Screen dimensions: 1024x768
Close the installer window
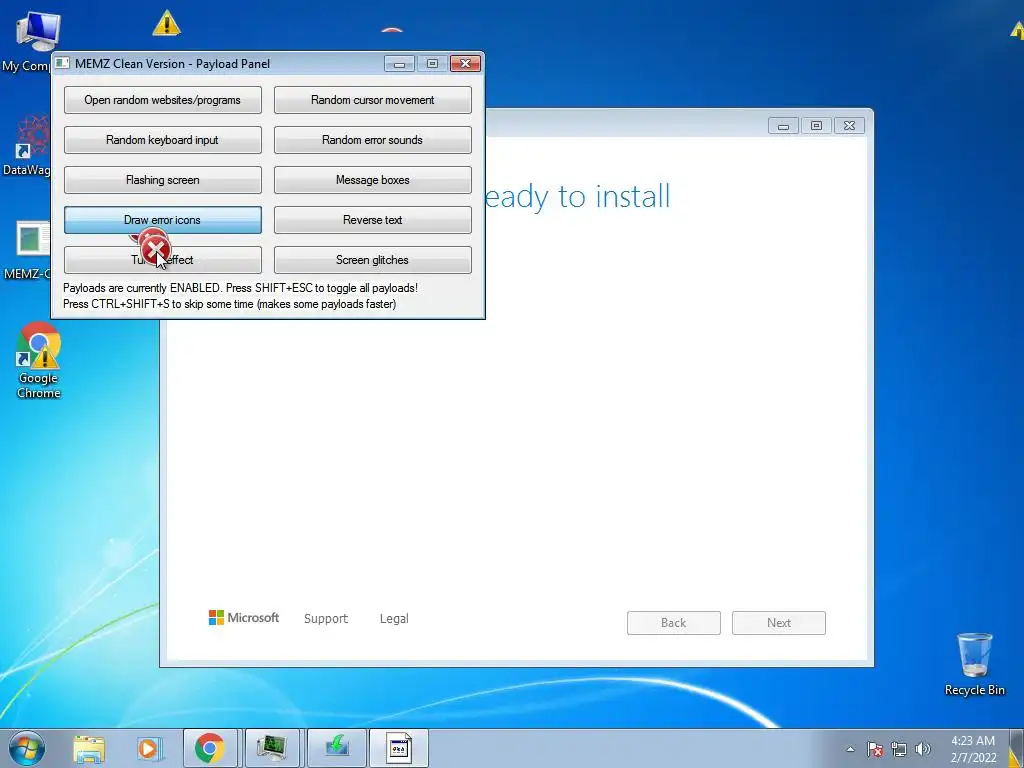pos(849,125)
